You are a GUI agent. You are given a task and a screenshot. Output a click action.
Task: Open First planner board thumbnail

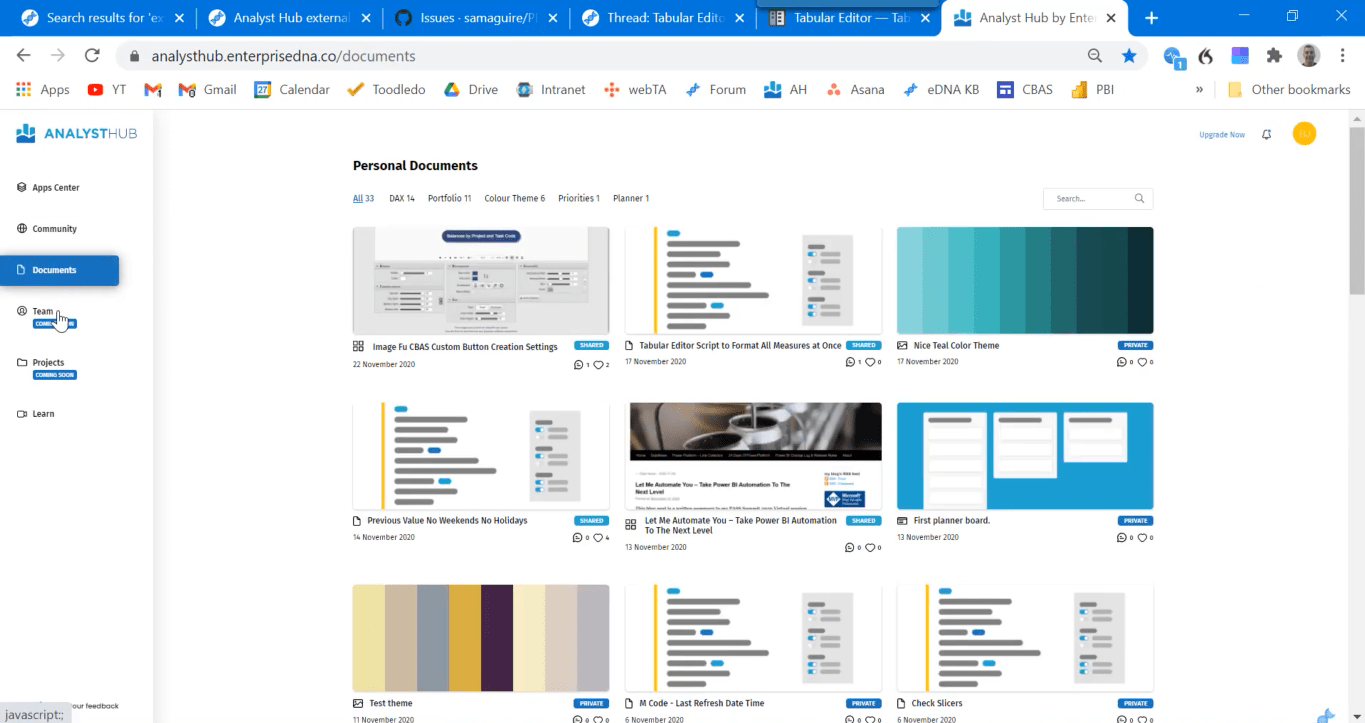1025,456
